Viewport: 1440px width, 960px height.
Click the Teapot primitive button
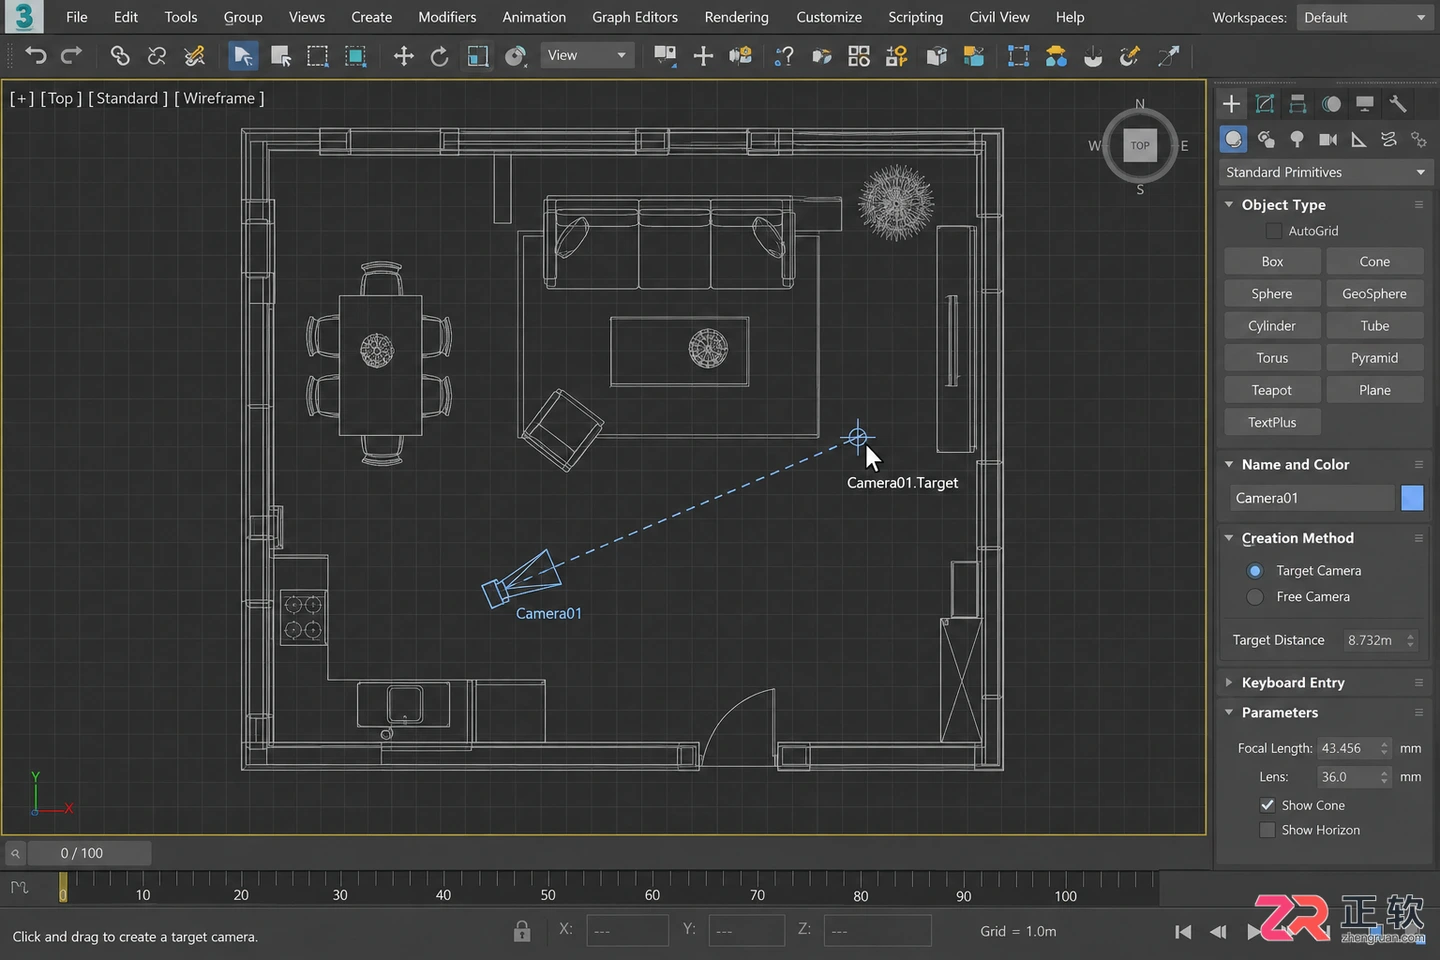tap(1272, 390)
